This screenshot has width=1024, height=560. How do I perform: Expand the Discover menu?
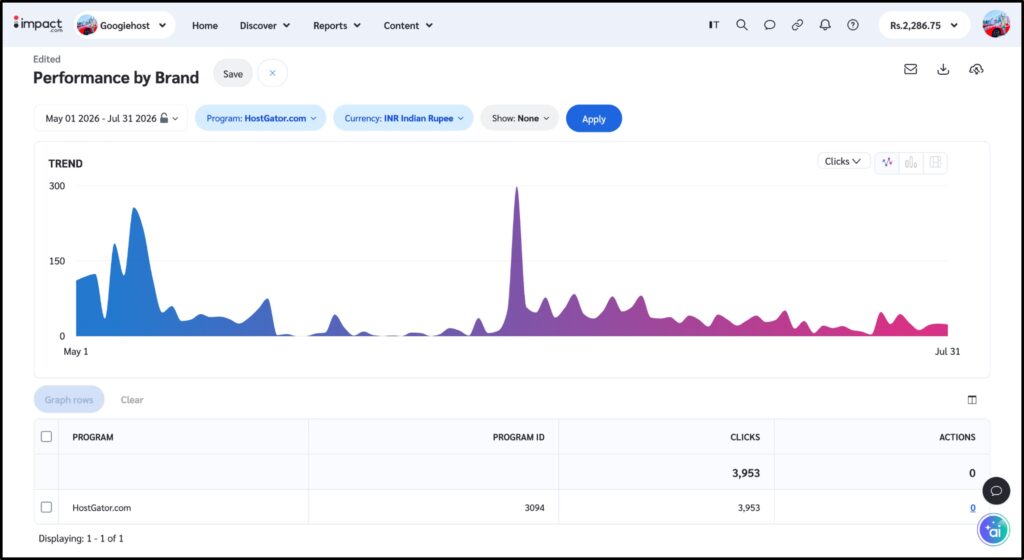[264, 25]
